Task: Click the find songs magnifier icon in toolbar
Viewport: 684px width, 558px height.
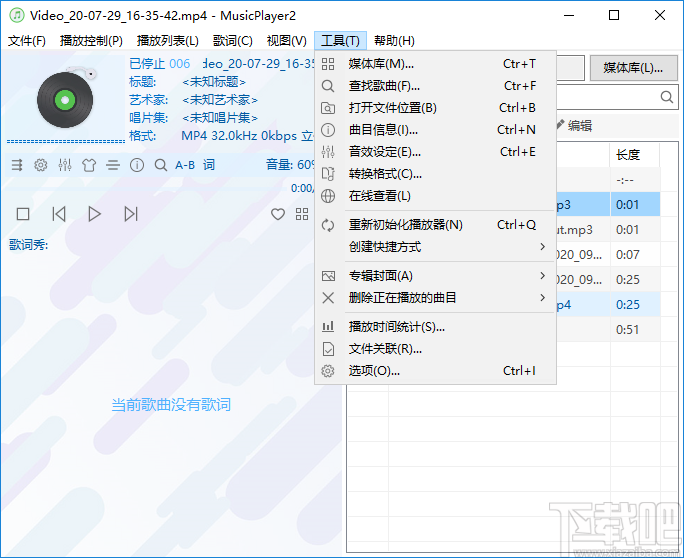Action: (x=161, y=165)
